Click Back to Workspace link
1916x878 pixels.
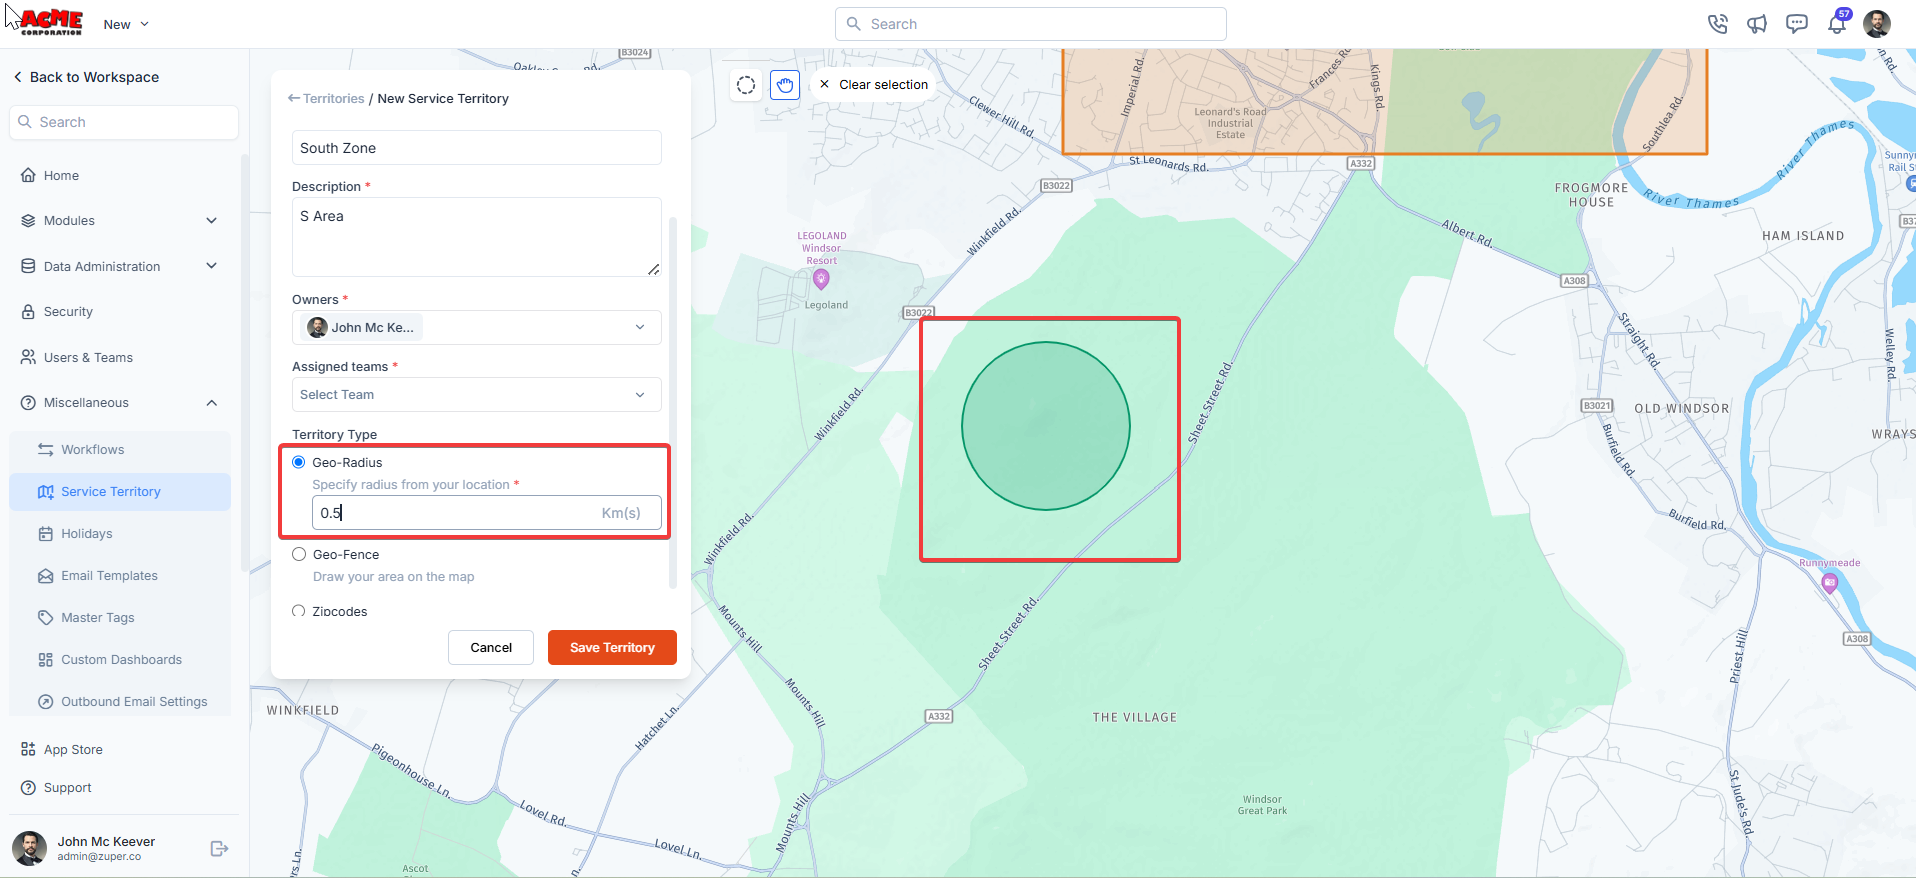86,77
